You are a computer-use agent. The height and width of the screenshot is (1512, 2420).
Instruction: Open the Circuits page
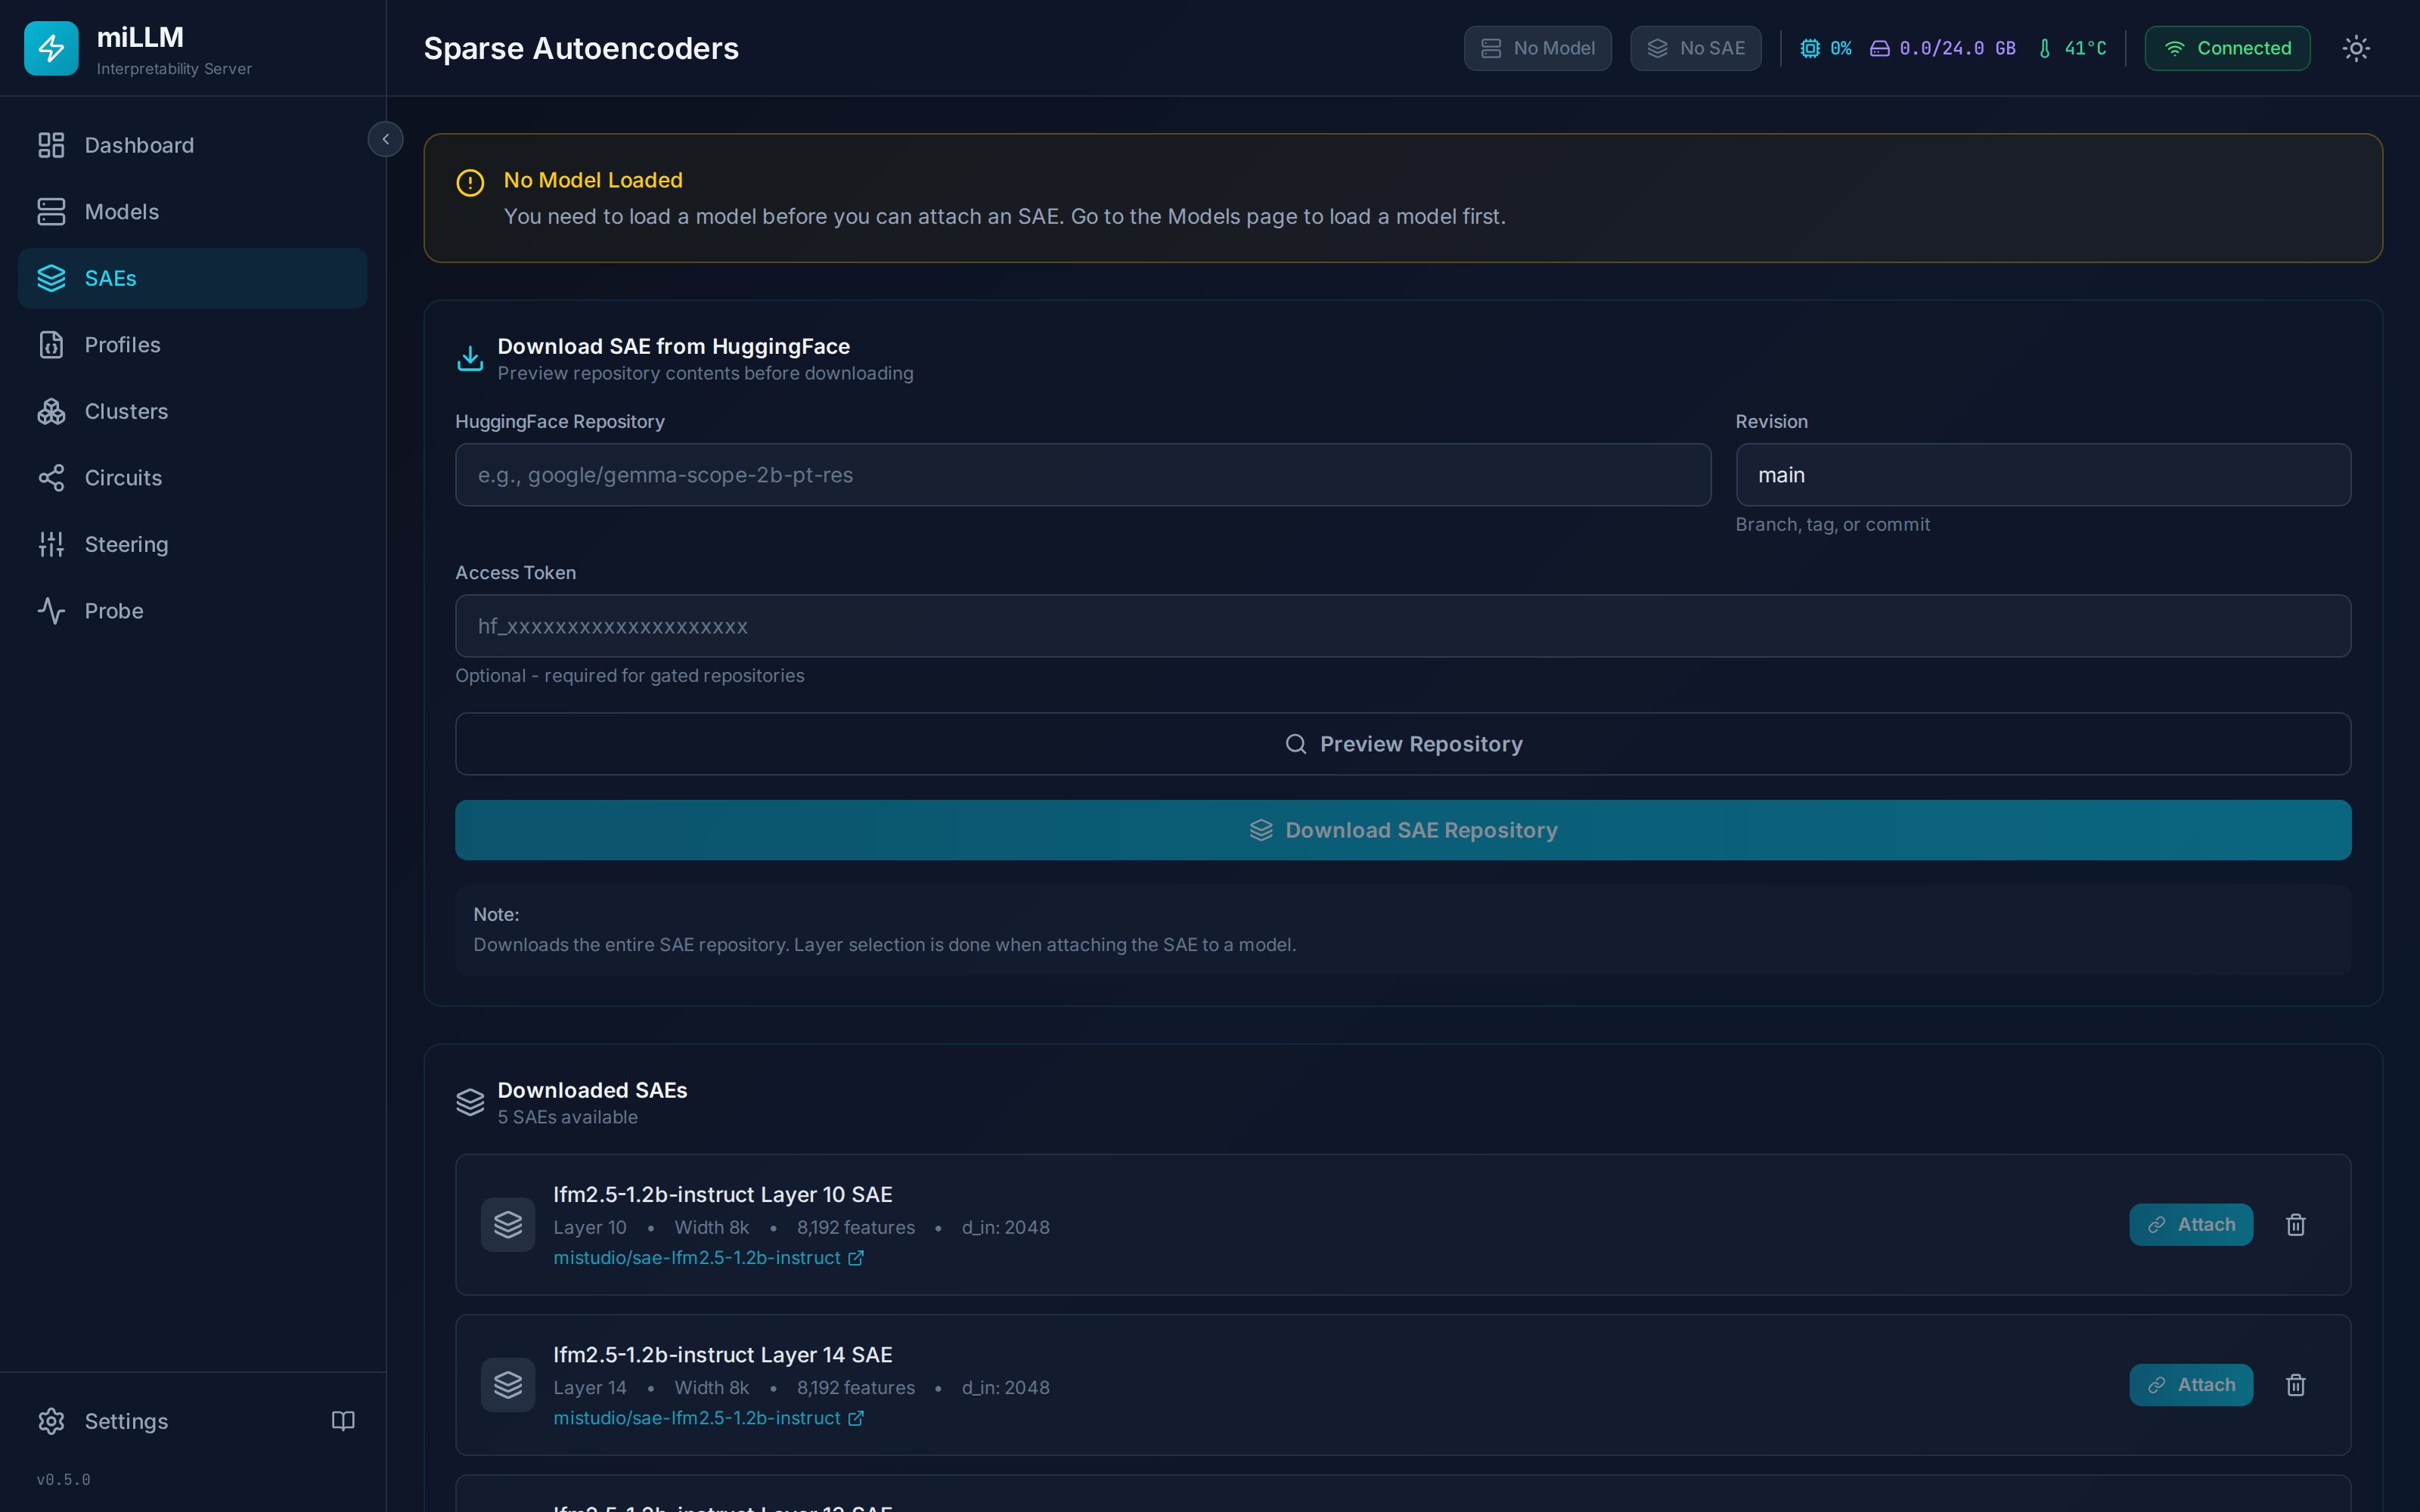coord(192,478)
